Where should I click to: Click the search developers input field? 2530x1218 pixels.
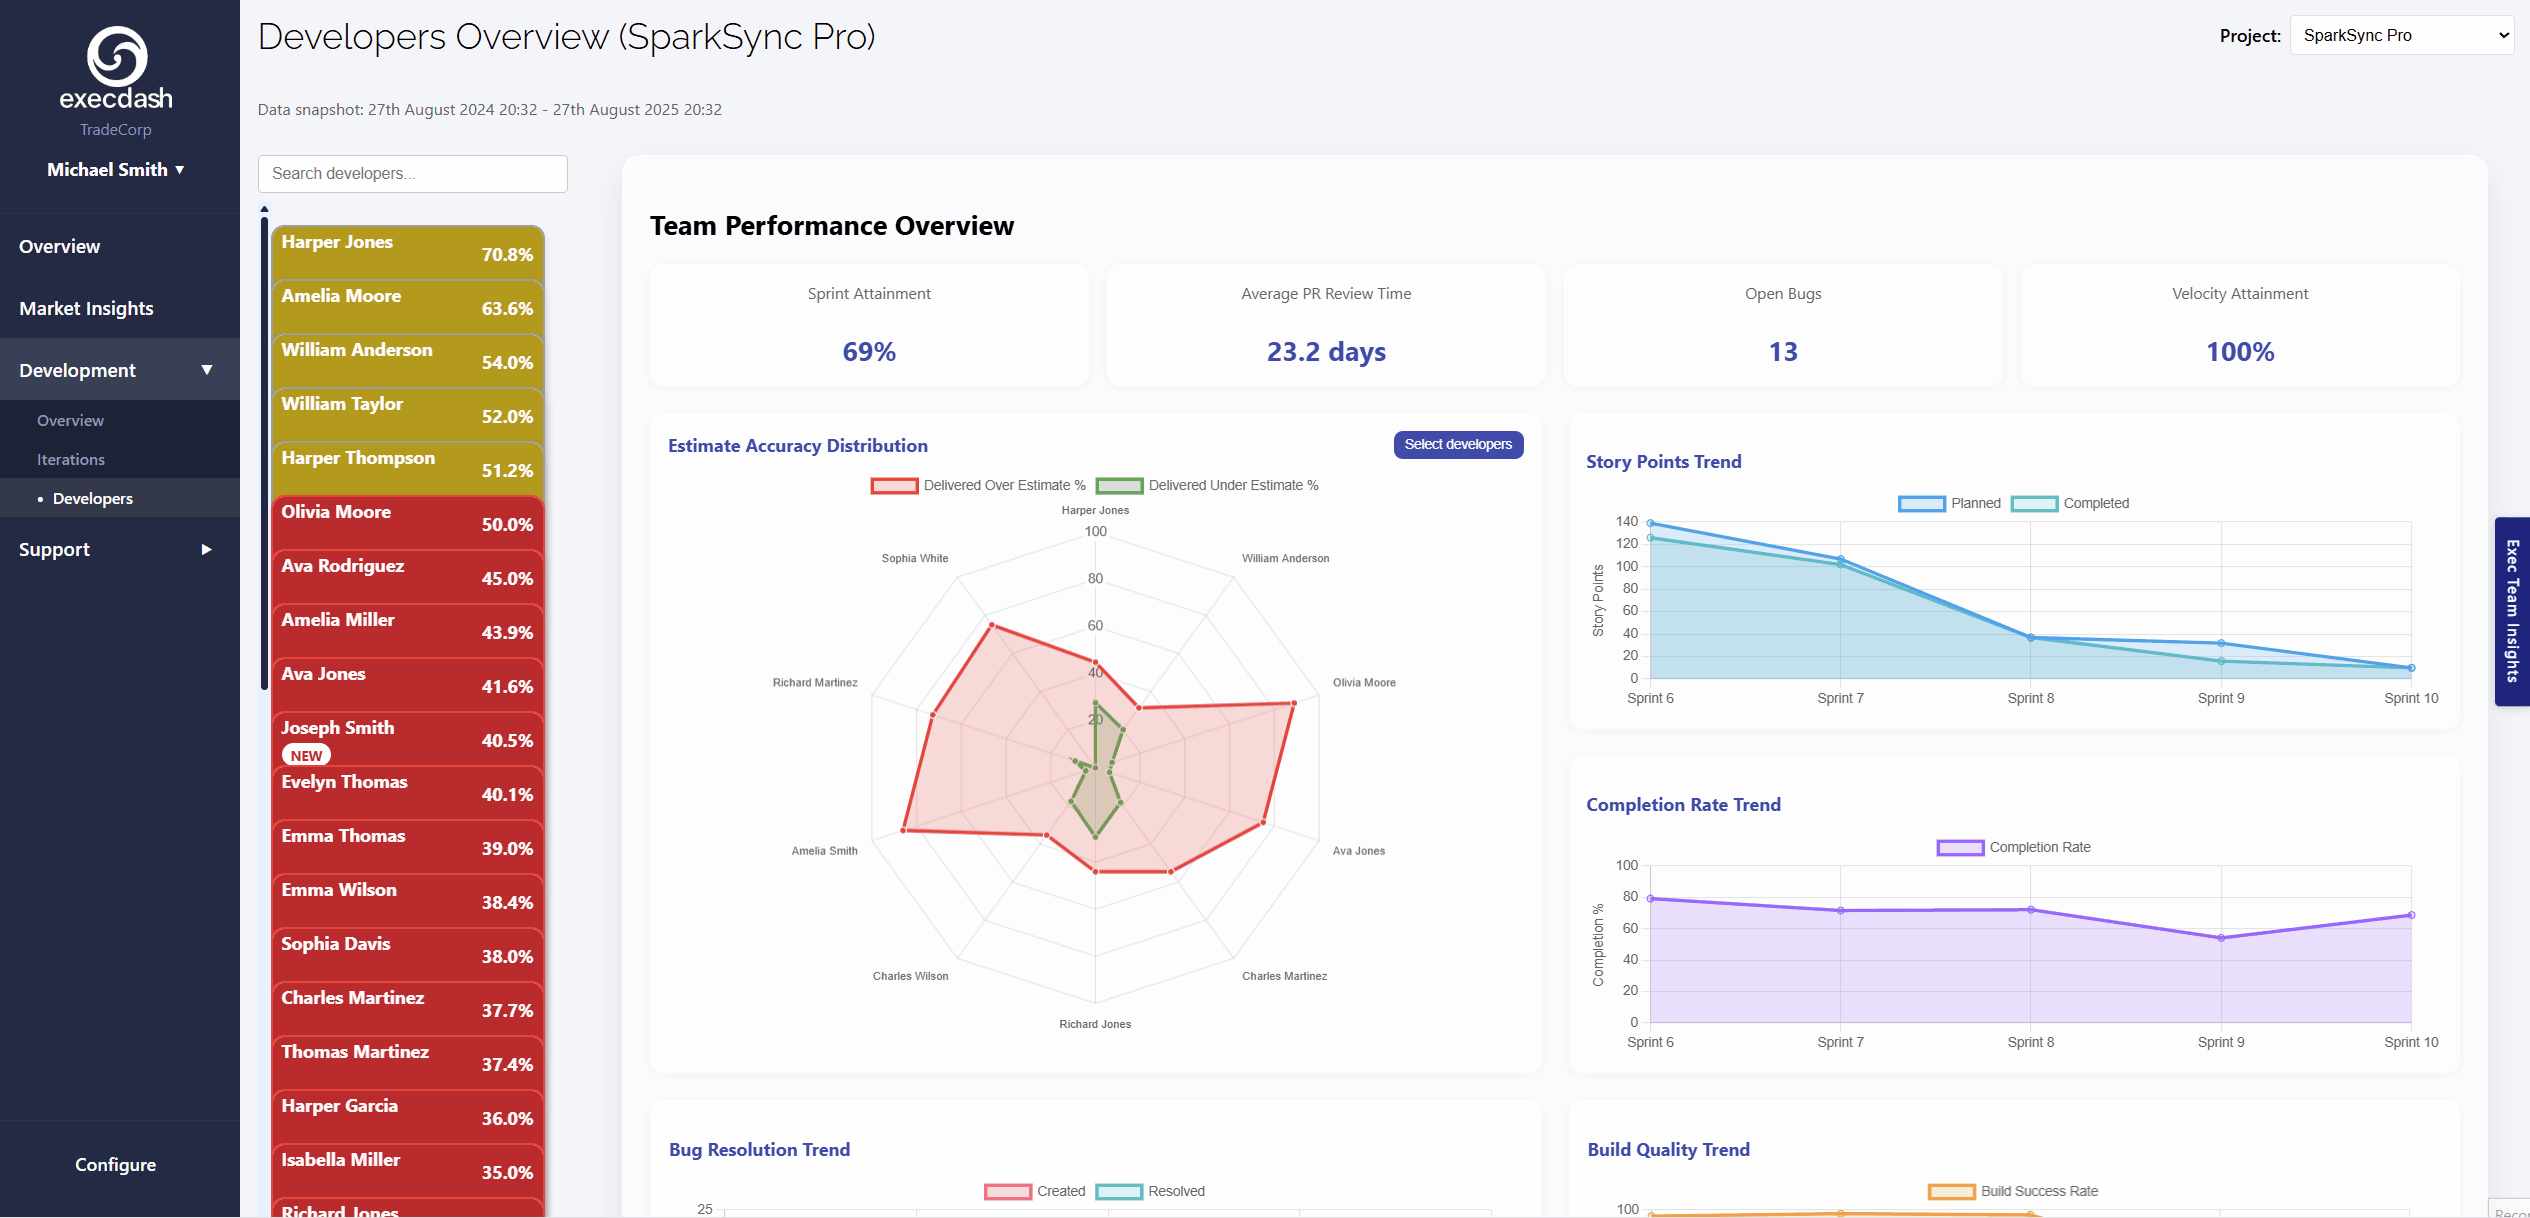[x=412, y=173]
